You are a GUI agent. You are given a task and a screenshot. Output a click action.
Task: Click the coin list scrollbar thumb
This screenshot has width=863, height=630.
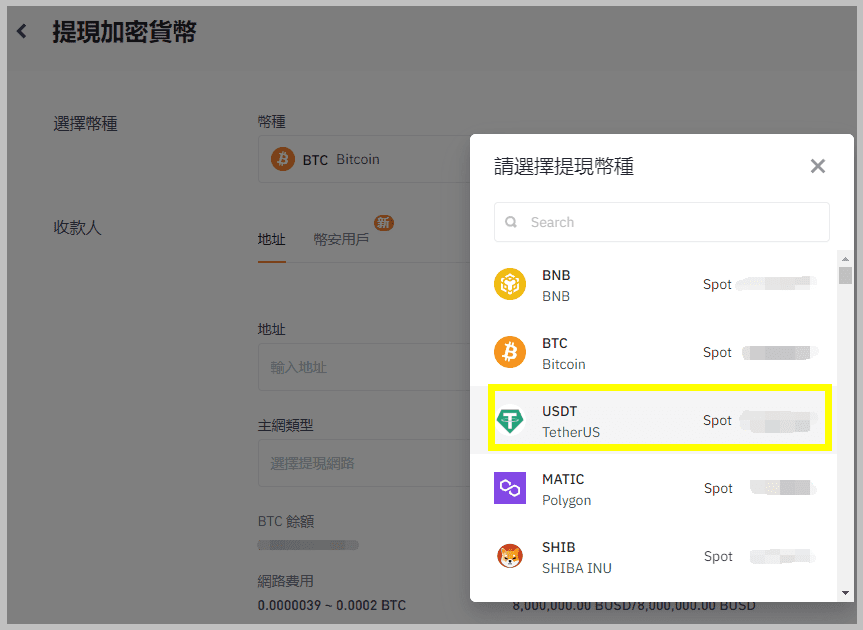(x=845, y=276)
